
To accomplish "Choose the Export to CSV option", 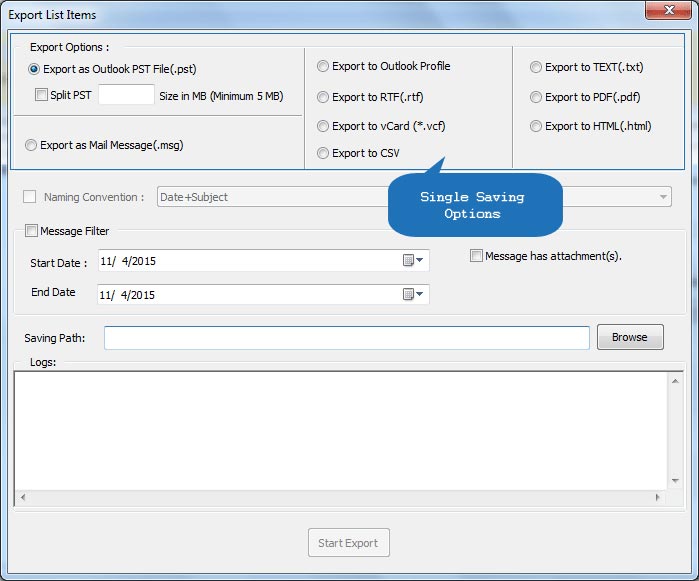I will pos(323,153).
